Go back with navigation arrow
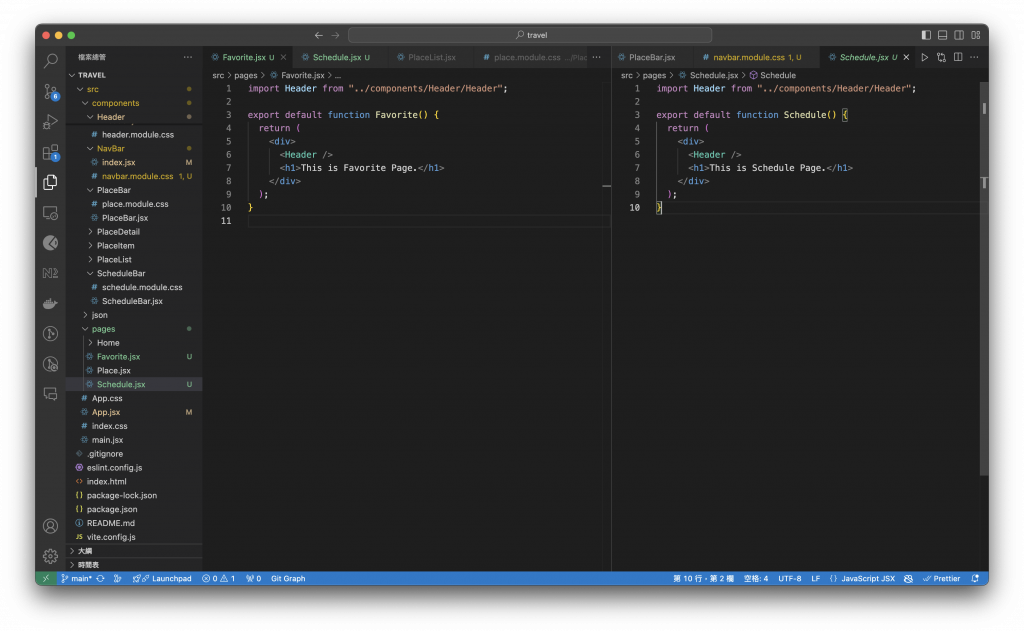This screenshot has height=632, width=1024. click(319, 35)
